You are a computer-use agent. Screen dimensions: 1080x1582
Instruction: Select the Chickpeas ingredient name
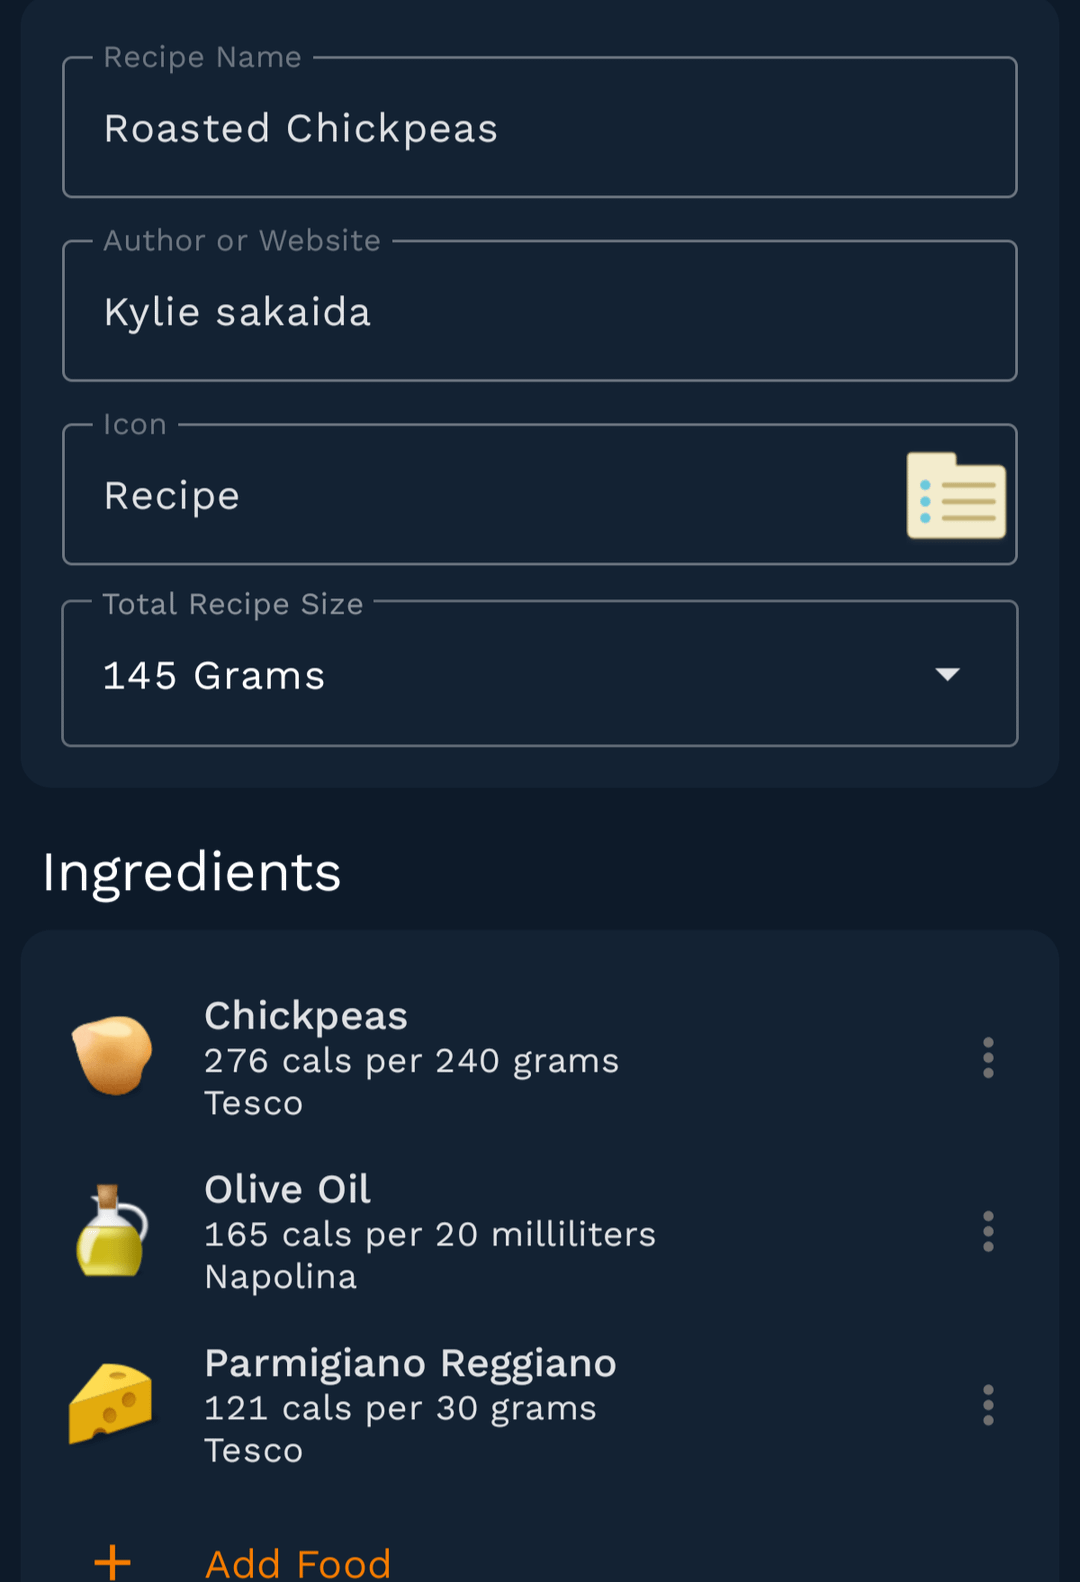pos(306,1016)
